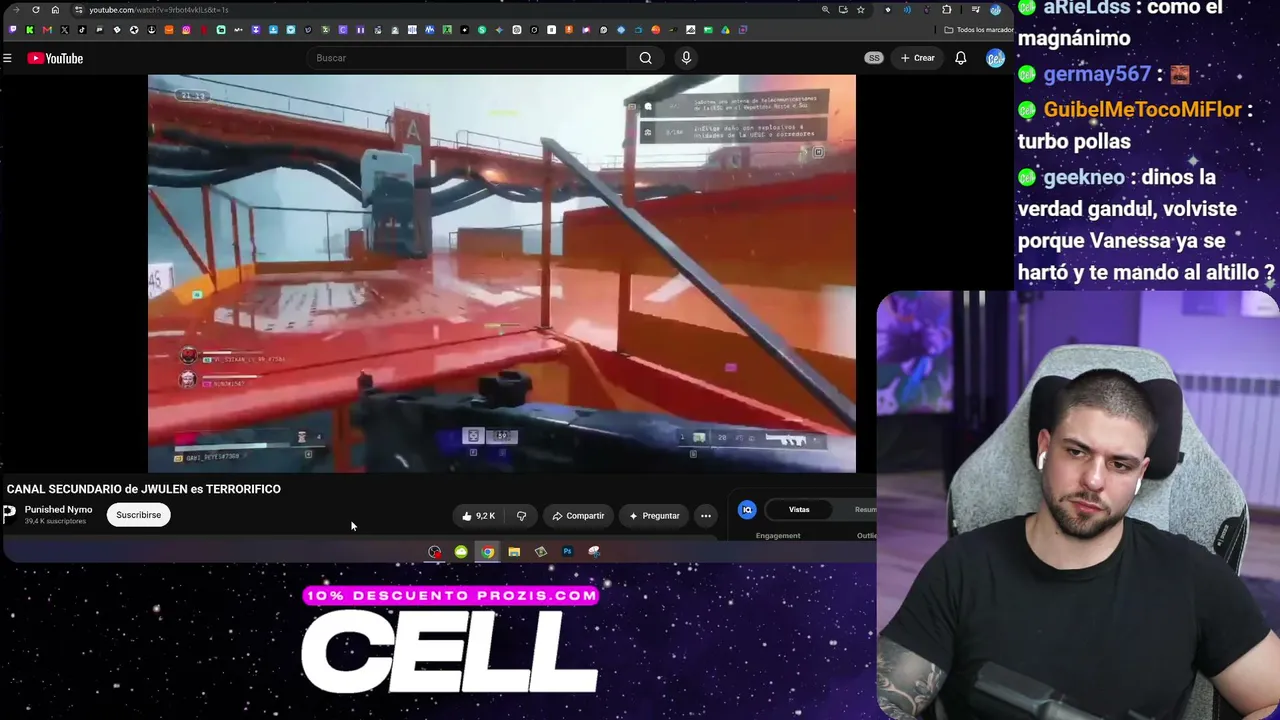Open the site info icon beside the URL
Screen dimensions: 1280x720
pyautogui.click(x=78, y=10)
